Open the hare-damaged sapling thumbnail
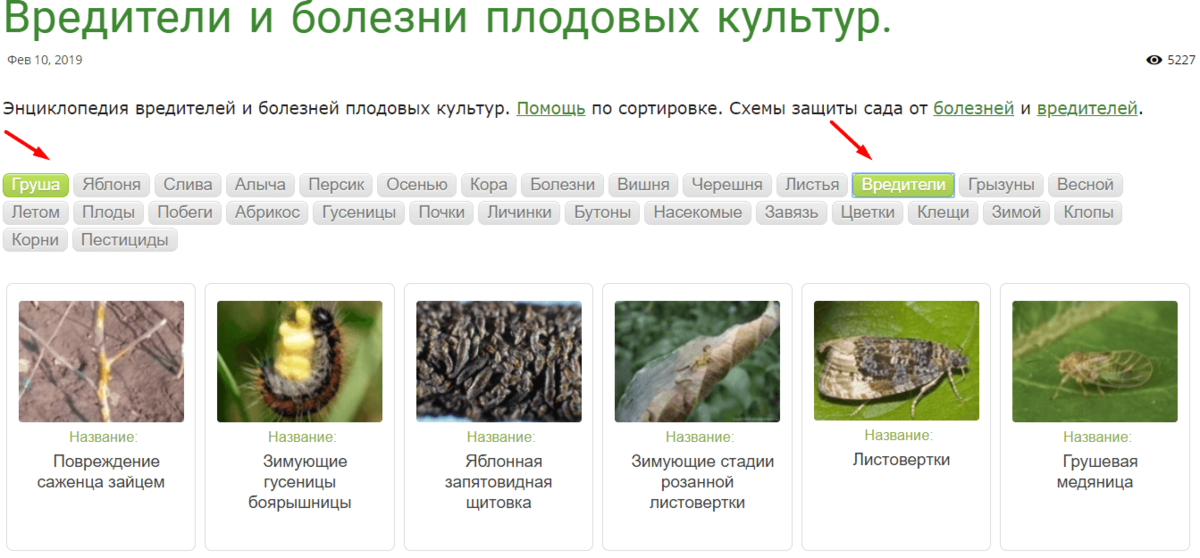This screenshot has width=1200, height=558. coord(101,361)
